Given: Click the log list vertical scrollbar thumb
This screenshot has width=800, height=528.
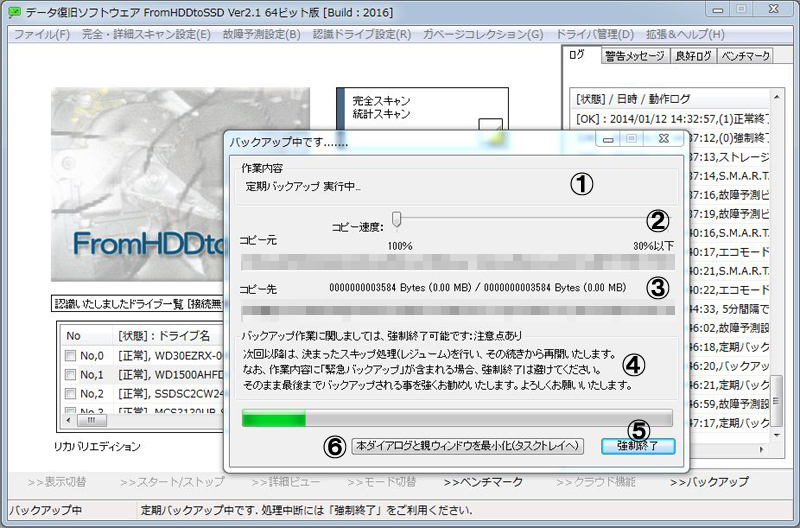Looking at the screenshot, I should tap(777, 401).
